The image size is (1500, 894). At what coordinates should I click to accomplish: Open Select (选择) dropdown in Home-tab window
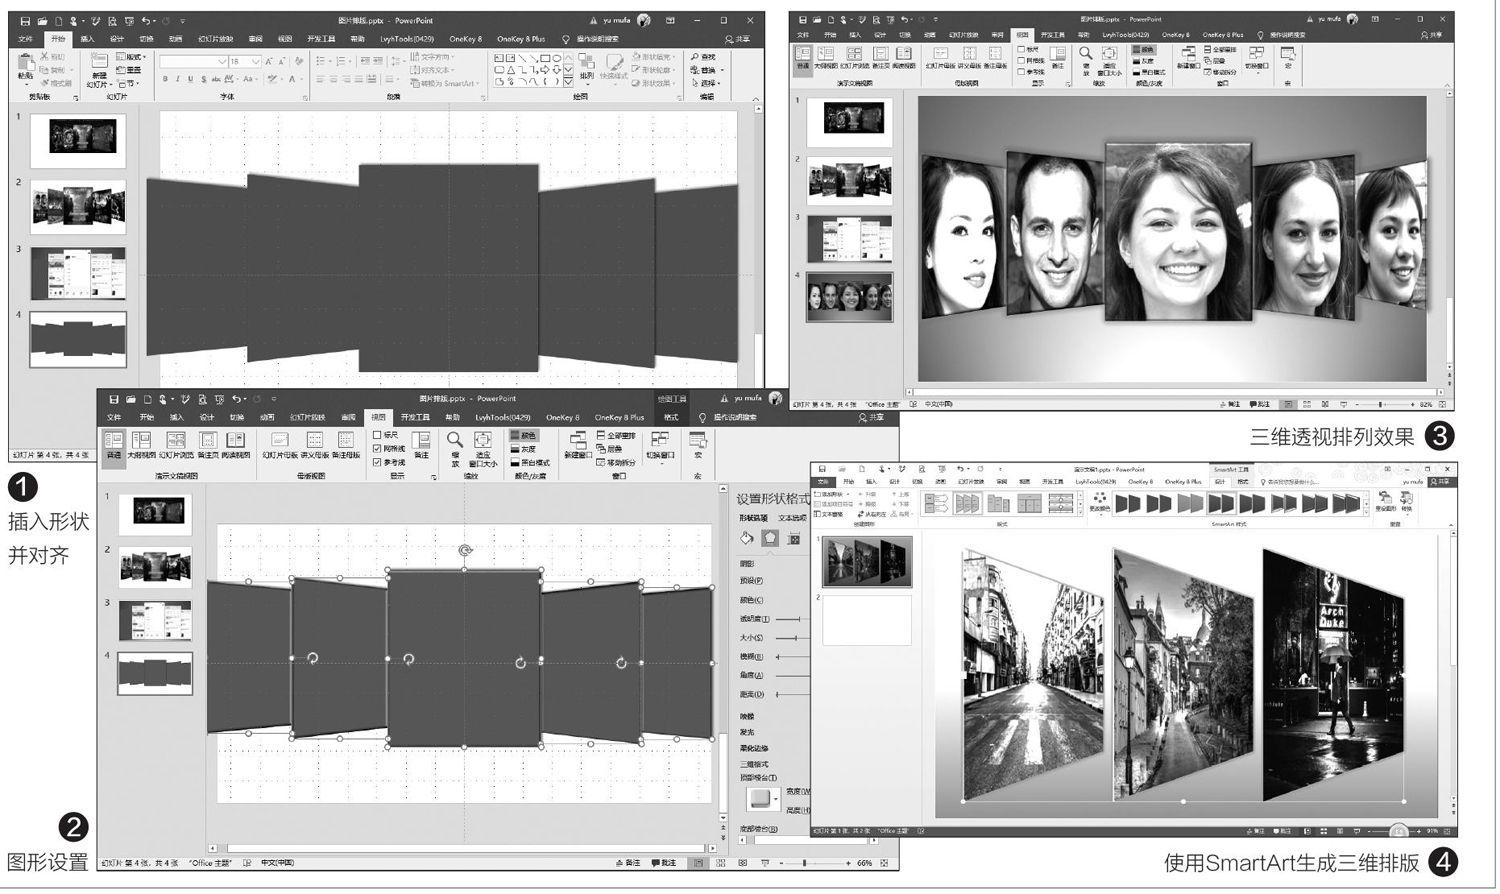pyautogui.click(x=705, y=83)
